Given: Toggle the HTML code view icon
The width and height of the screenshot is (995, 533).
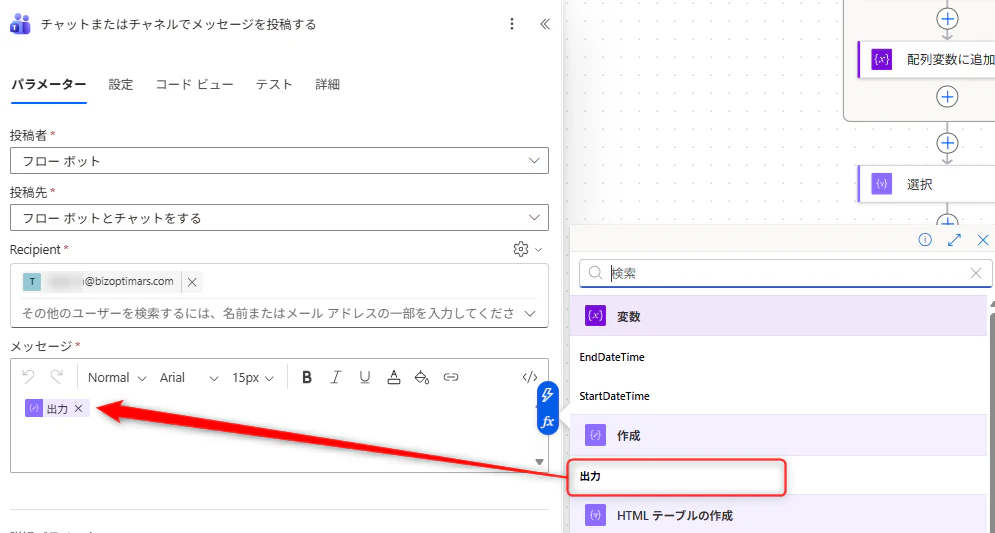Looking at the screenshot, I should (530, 378).
